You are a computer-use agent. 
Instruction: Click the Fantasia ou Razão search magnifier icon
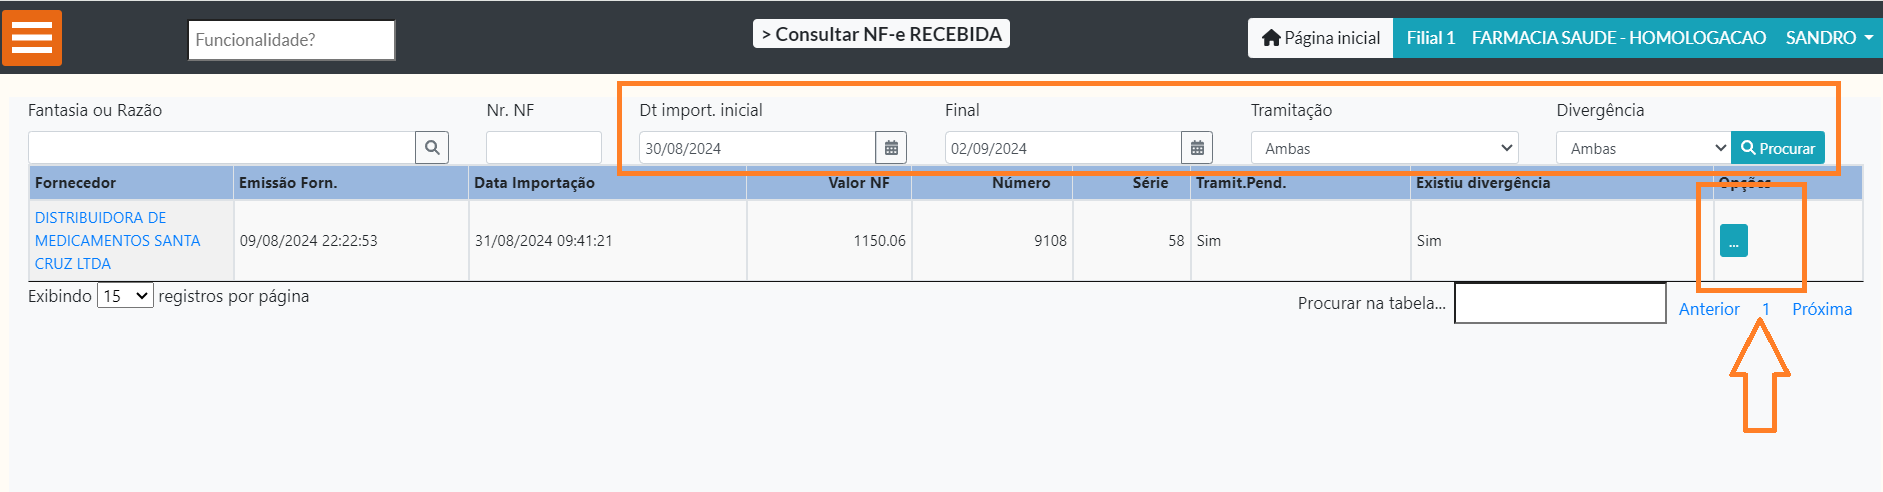pyautogui.click(x=432, y=148)
